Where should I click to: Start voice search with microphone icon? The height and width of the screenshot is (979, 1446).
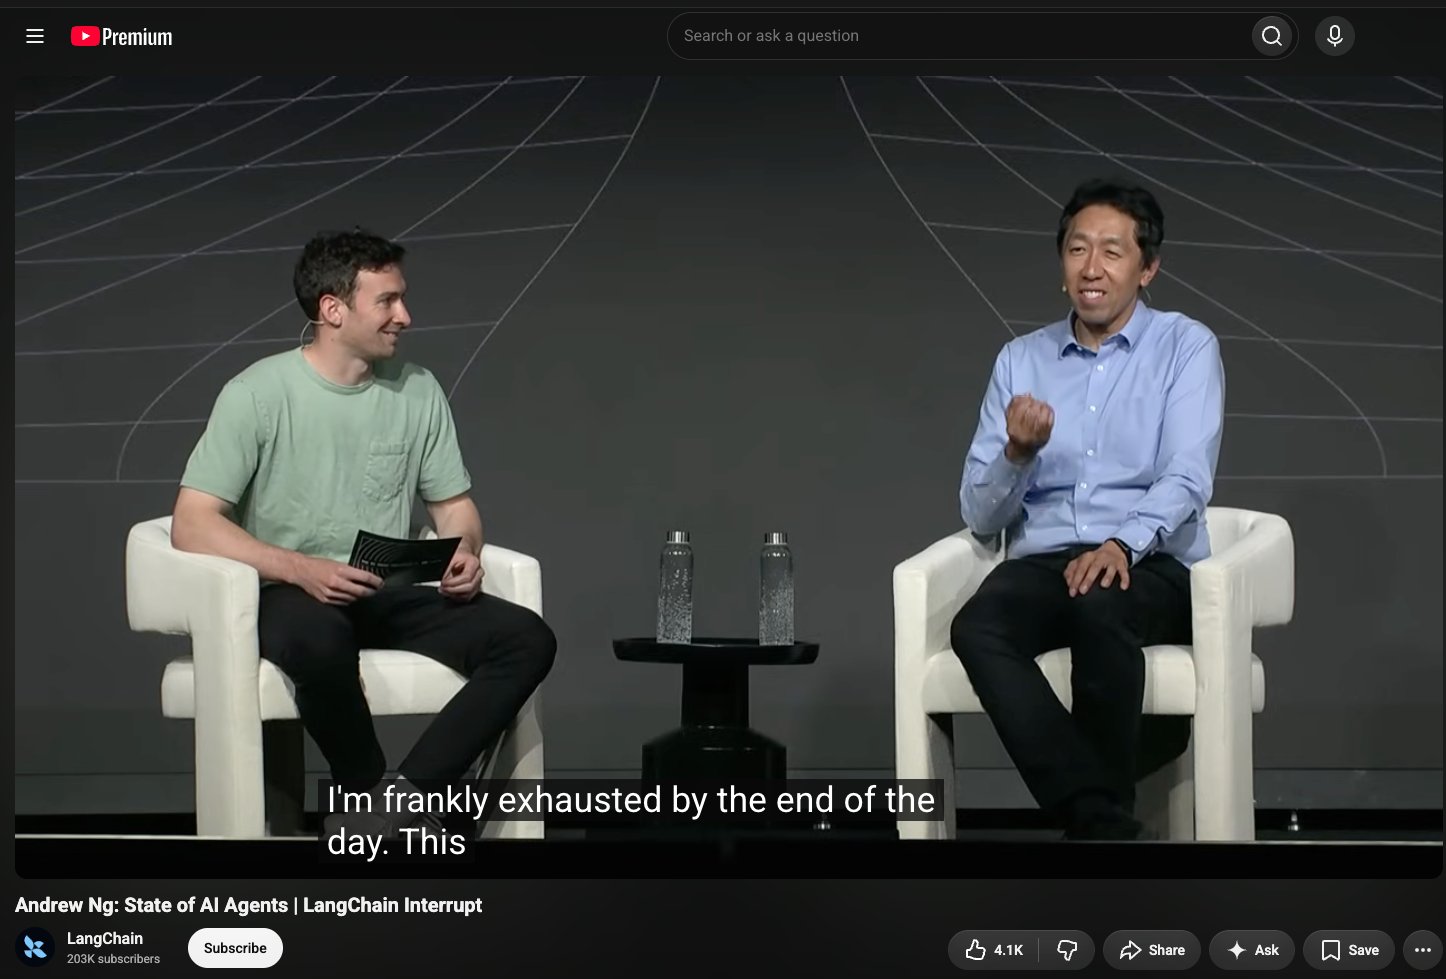pos(1334,36)
